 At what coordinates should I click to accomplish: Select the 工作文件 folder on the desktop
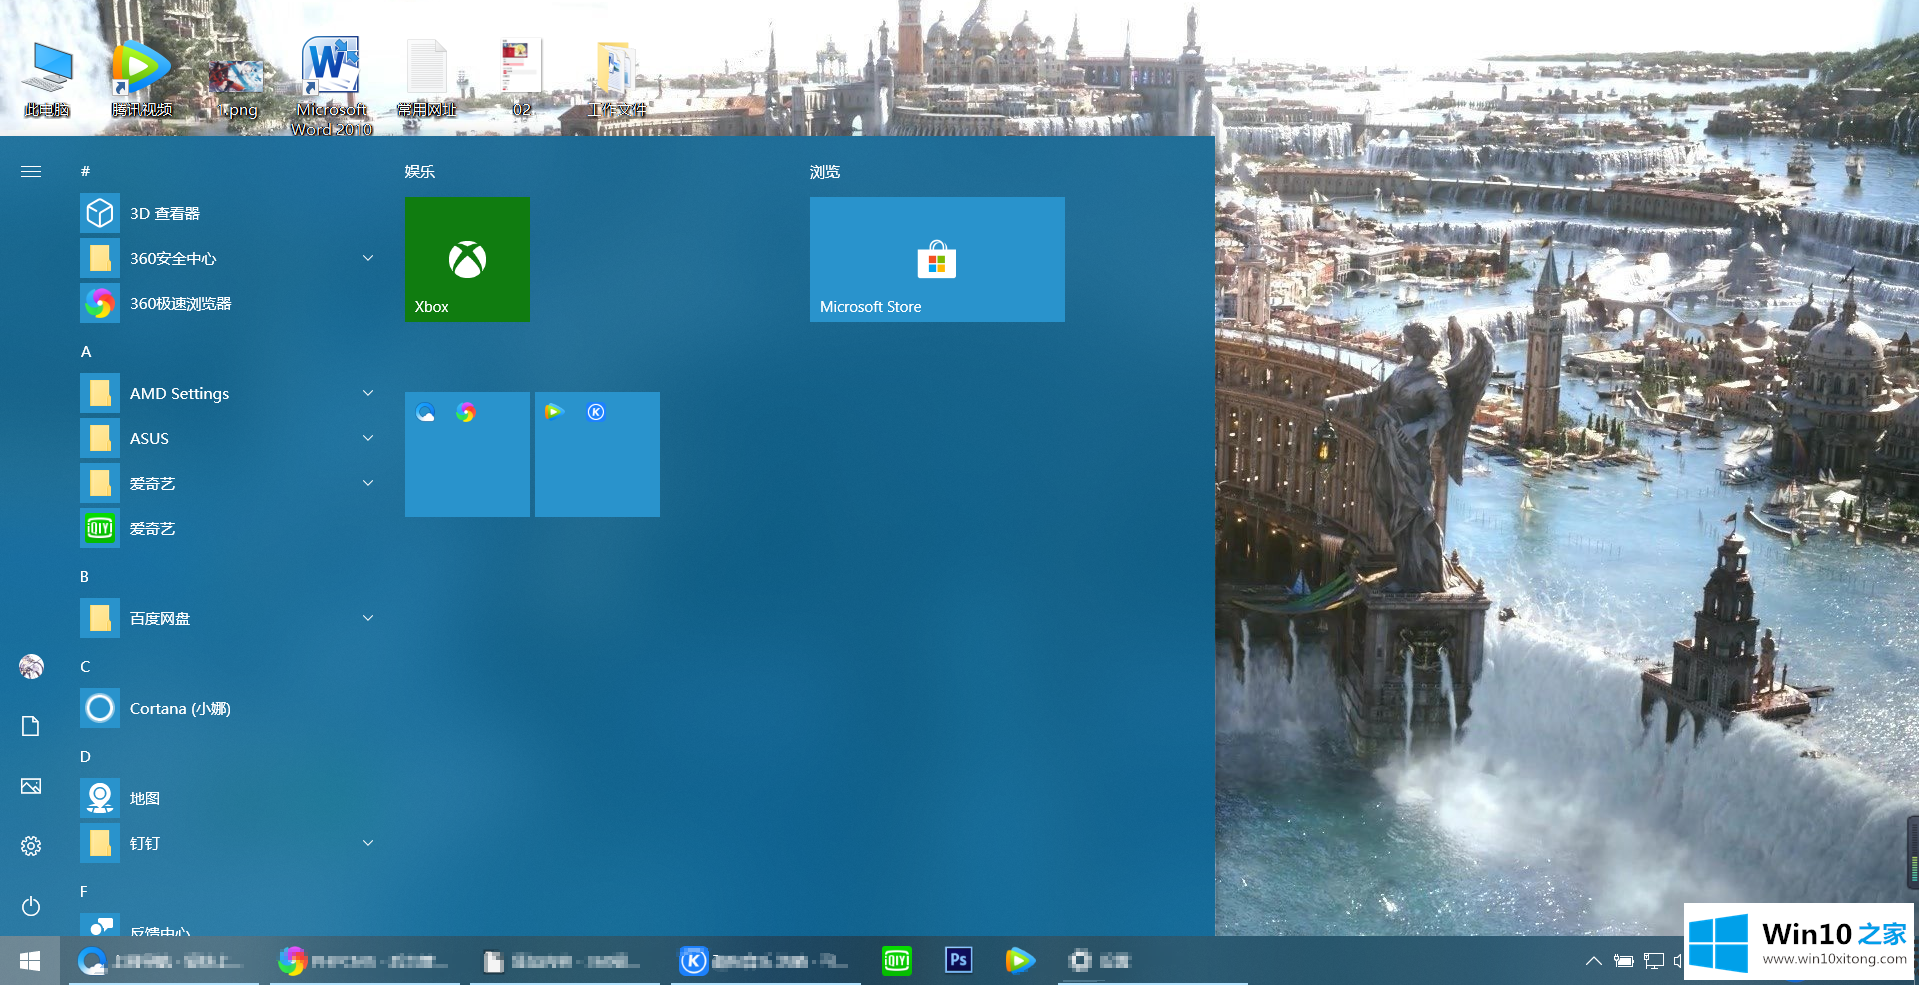pos(616,79)
